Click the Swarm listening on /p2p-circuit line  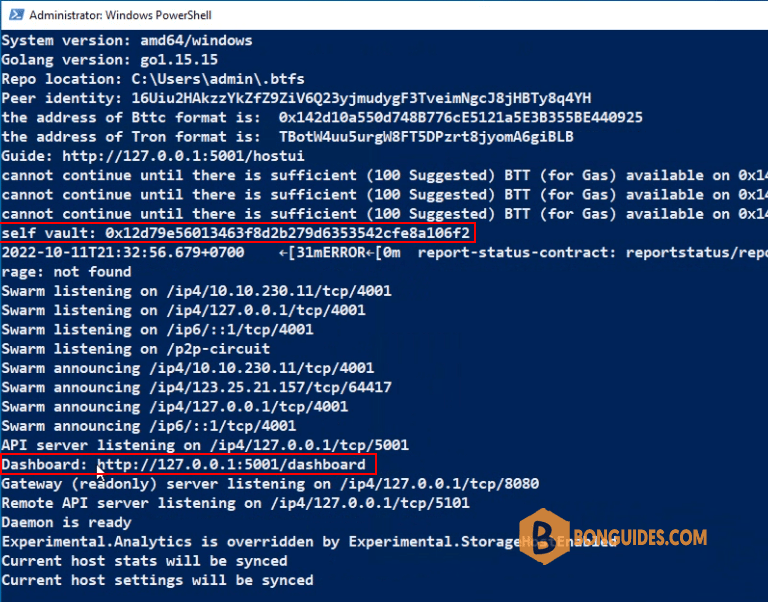point(135,349)
